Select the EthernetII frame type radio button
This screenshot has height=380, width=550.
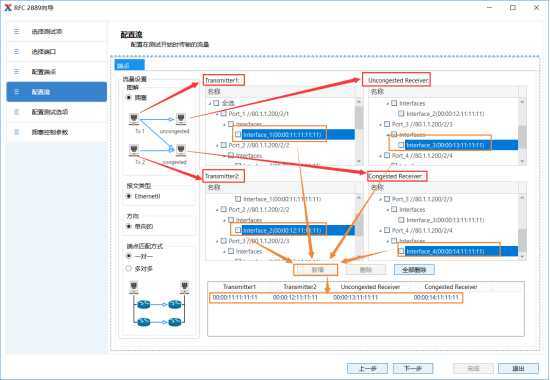point(129,196)
